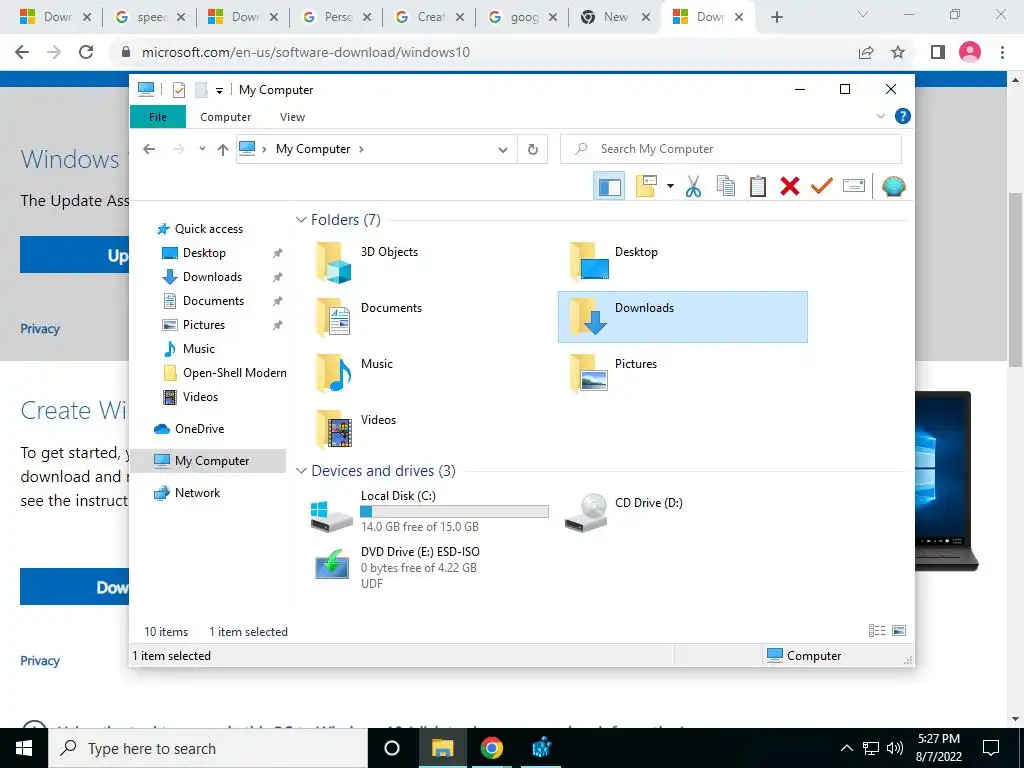1024x768 pixels.
Task: Click Network in navigation pane
Action: pyautogui.click(x=197, y=493)
